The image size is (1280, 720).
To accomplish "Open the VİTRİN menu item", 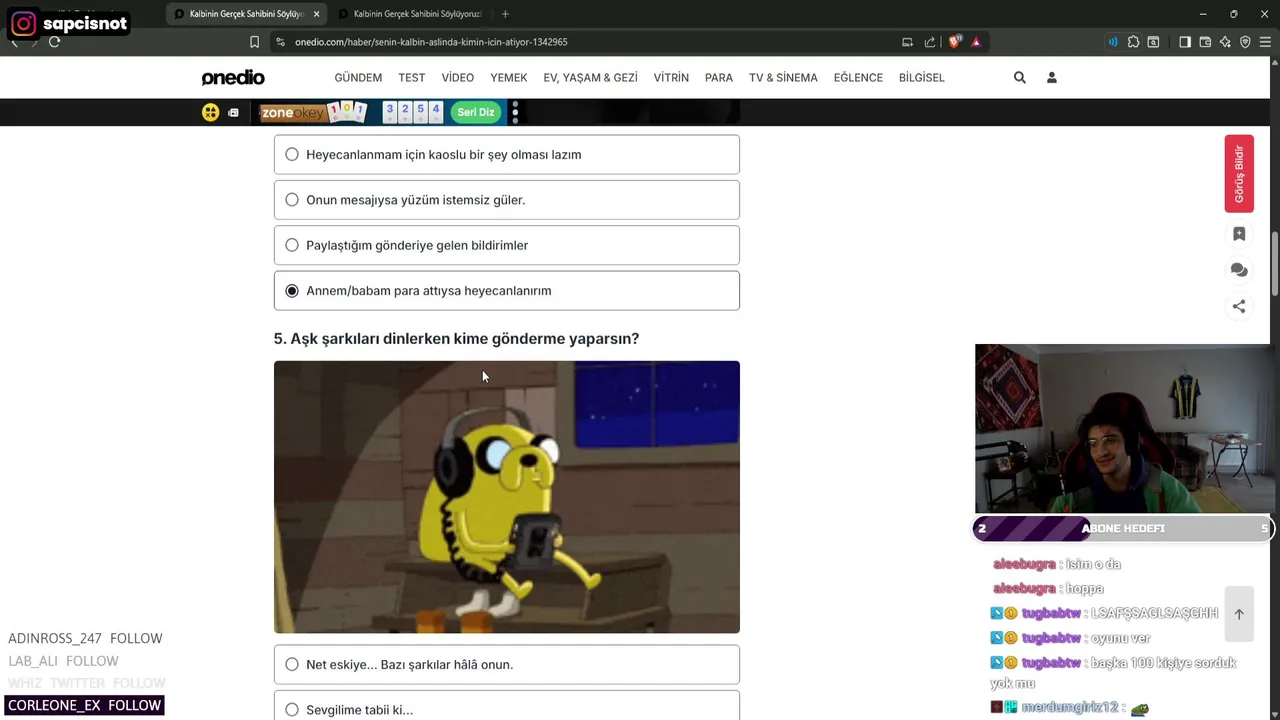I will 671,77.
